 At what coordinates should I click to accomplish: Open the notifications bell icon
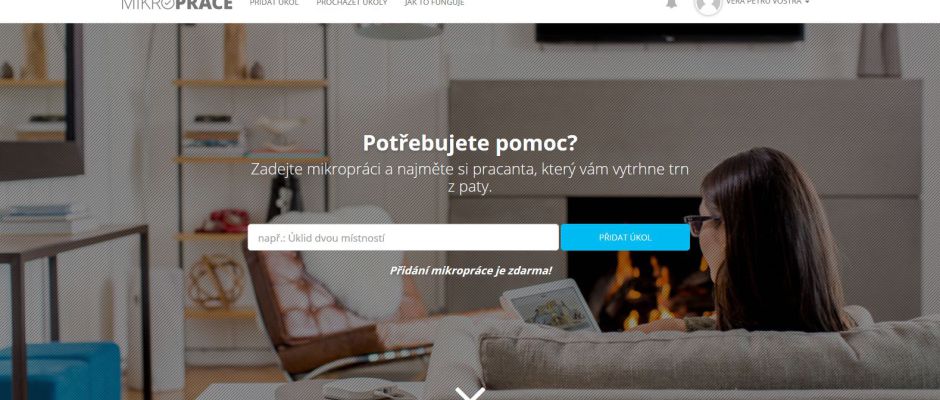coord(671,3)
